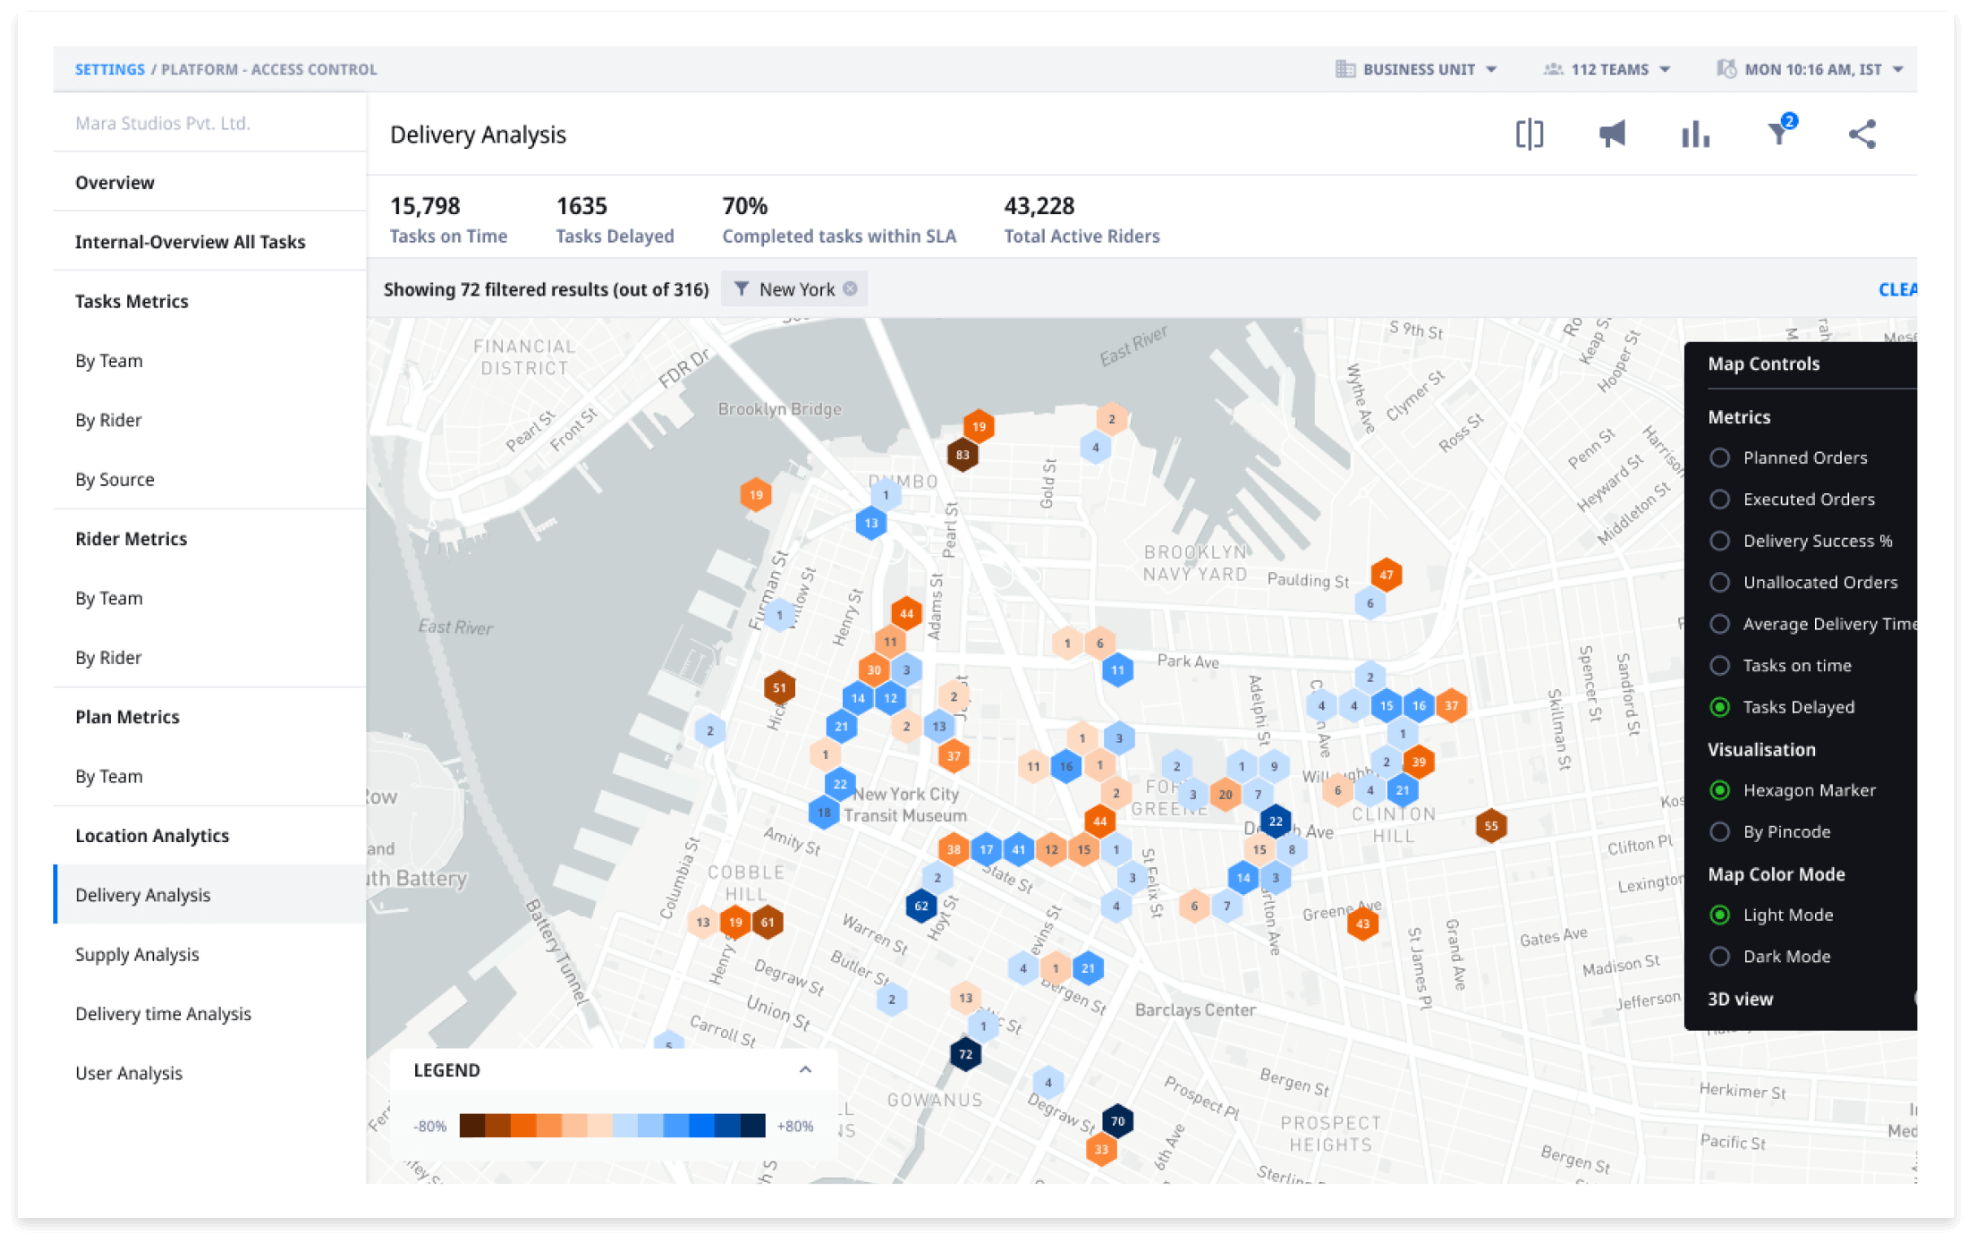The width and height of the screenshot is (1972, 1242).
Task: Click the building icon next to Business Unit
Action: point(1345,69)
